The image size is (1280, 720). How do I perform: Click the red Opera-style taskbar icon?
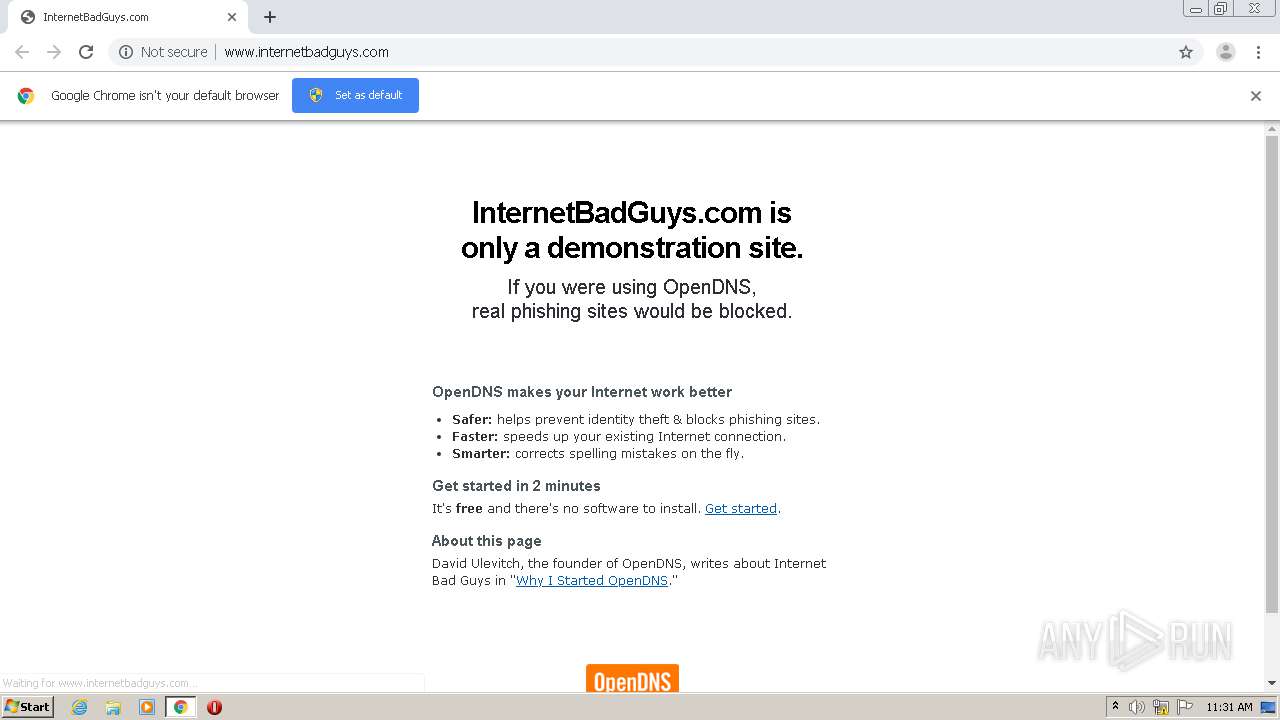point(214,707)
